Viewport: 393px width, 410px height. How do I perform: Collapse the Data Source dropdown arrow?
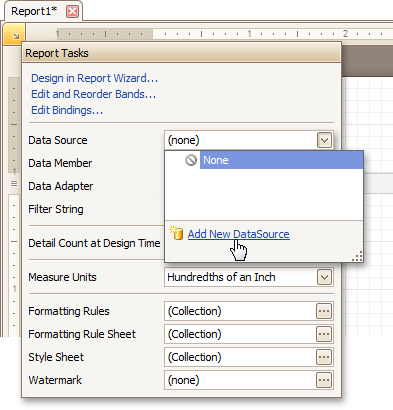tap(324, 140)
